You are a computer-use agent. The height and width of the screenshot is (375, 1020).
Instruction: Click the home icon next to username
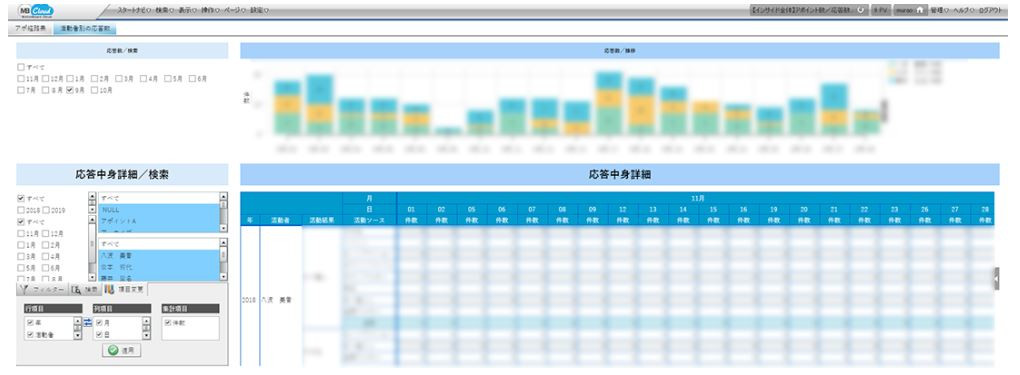(919, 10)
